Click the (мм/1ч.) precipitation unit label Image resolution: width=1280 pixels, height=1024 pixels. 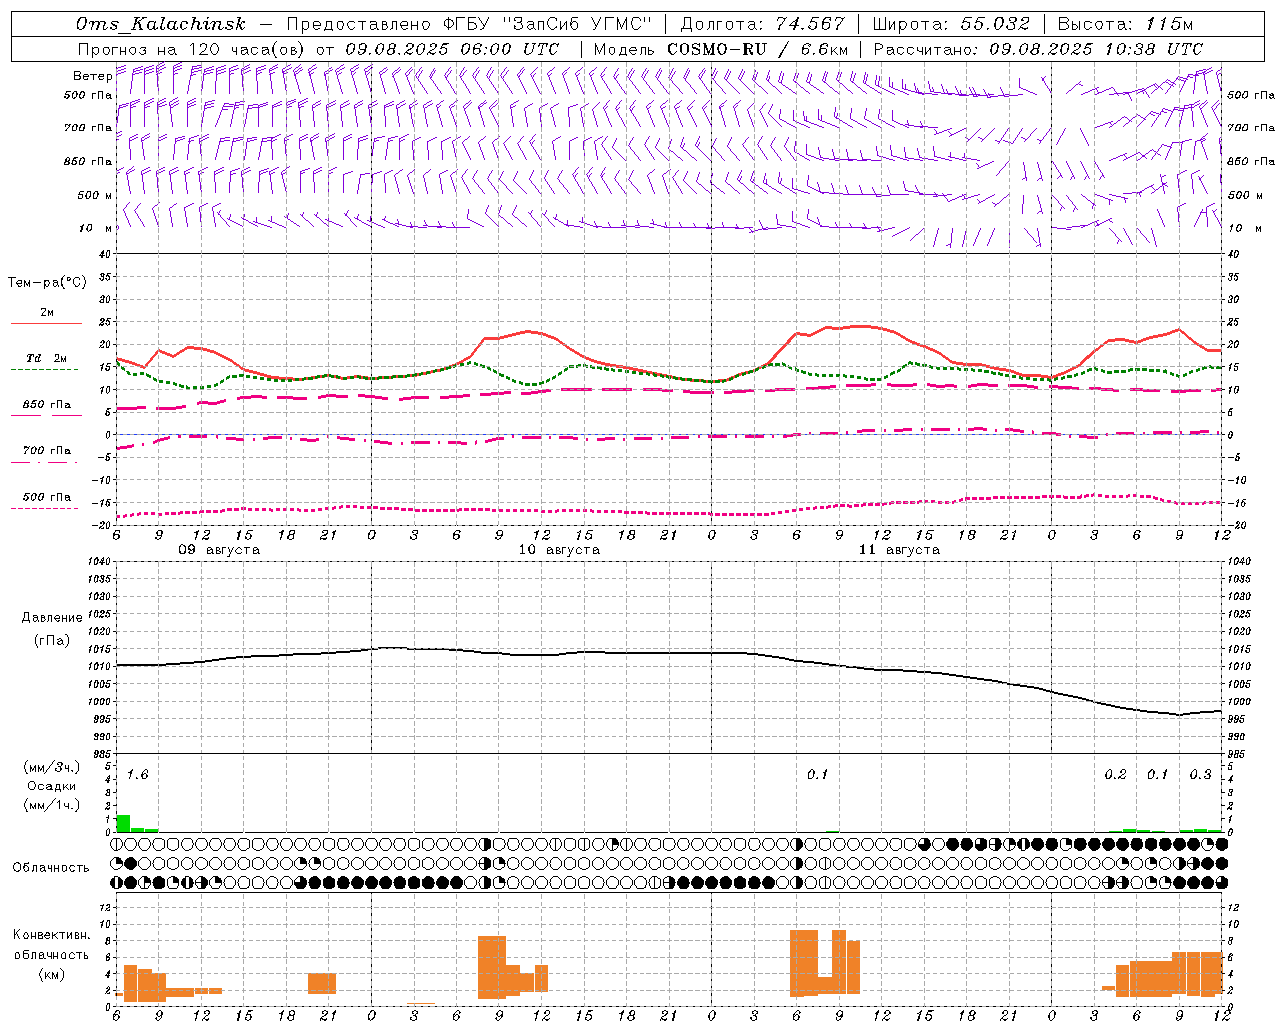click(x=52, y=804)
